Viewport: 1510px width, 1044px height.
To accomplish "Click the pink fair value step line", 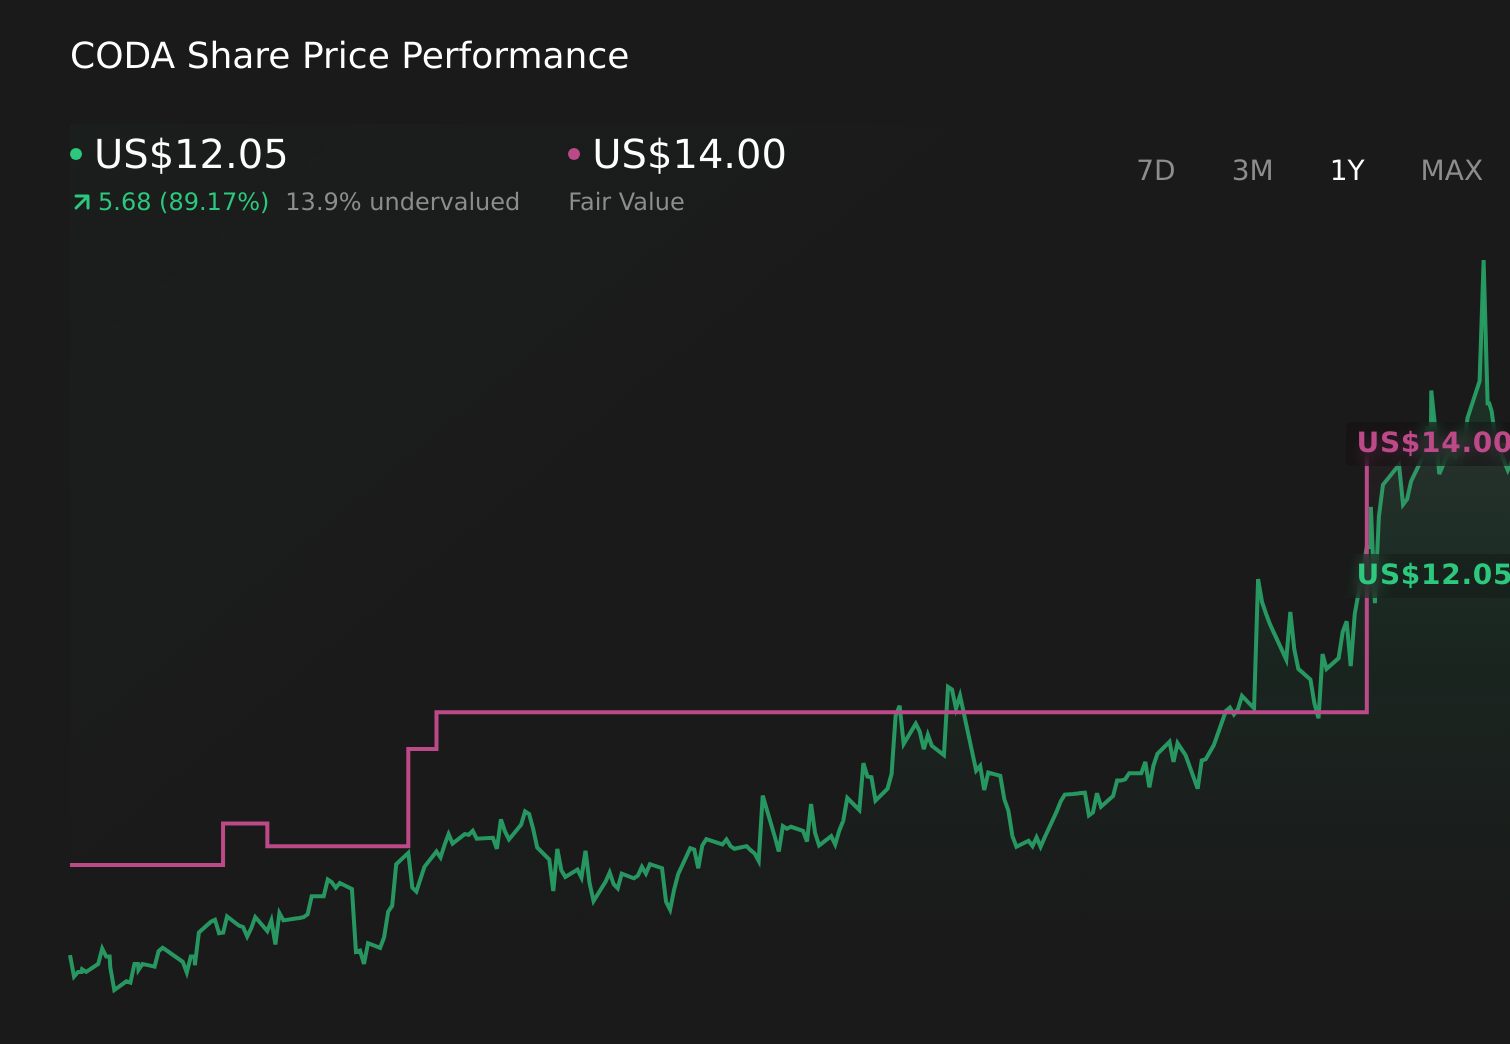I will click(x=700, y=712).
